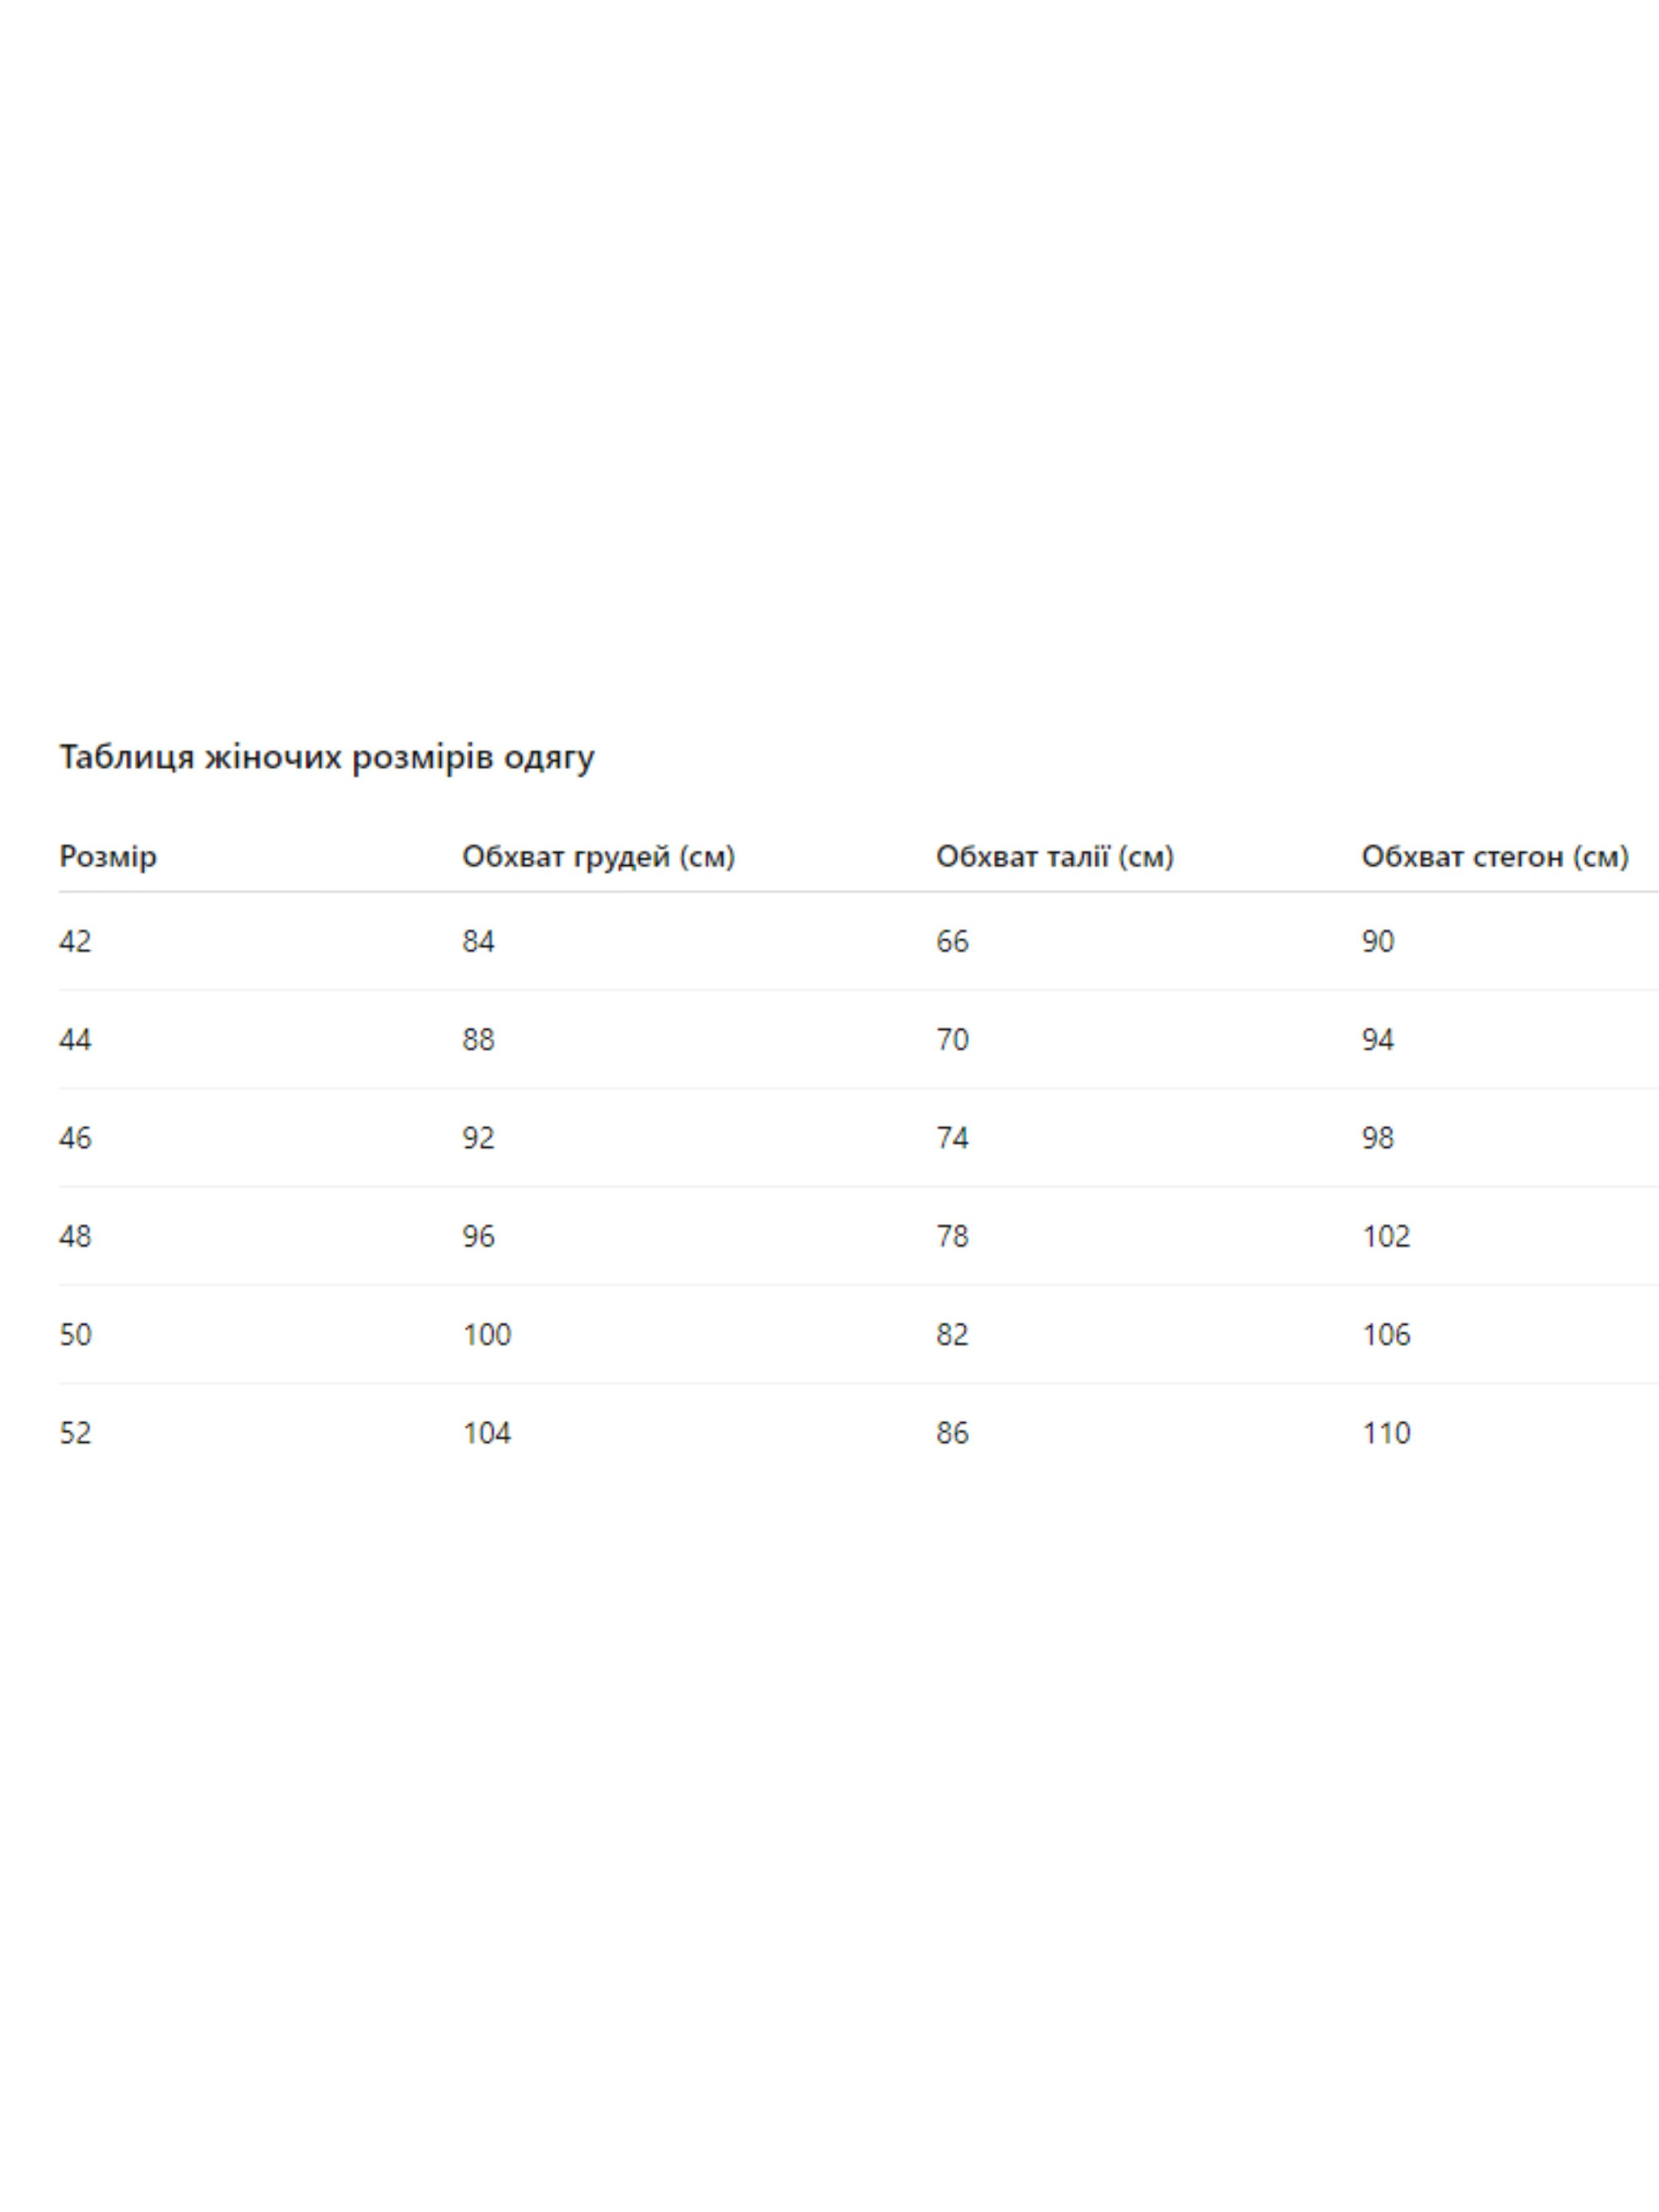Click size 50 in the Розмір column
This screenshot has width=1659, height=2212.
click(x=75, y=1334)
